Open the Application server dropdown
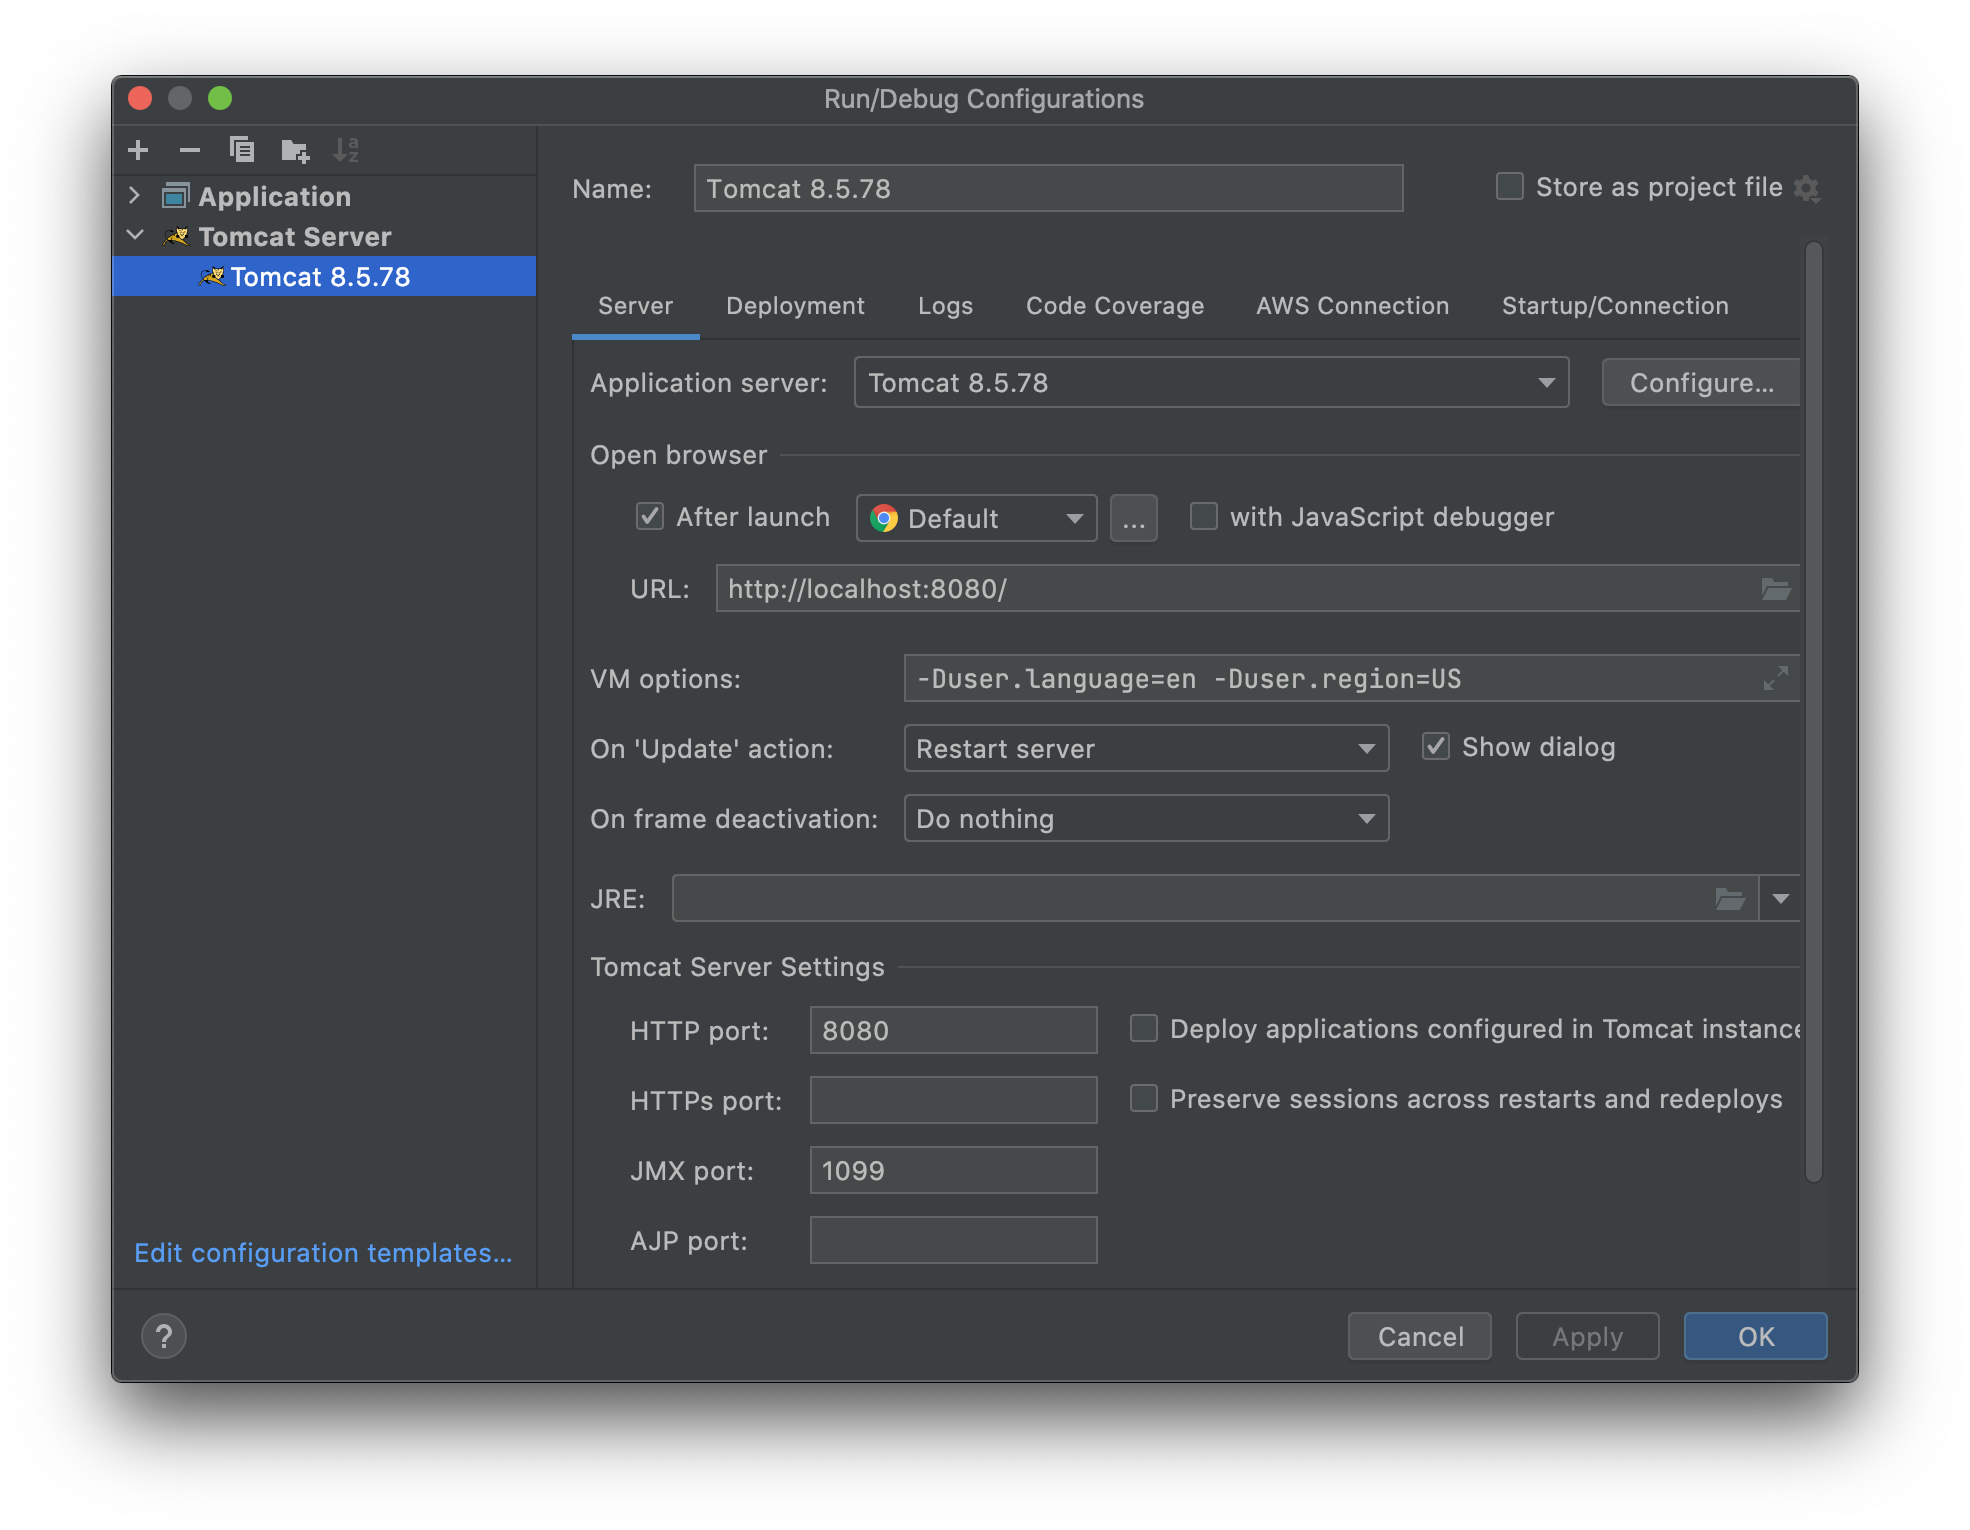 pos(1211,383)
